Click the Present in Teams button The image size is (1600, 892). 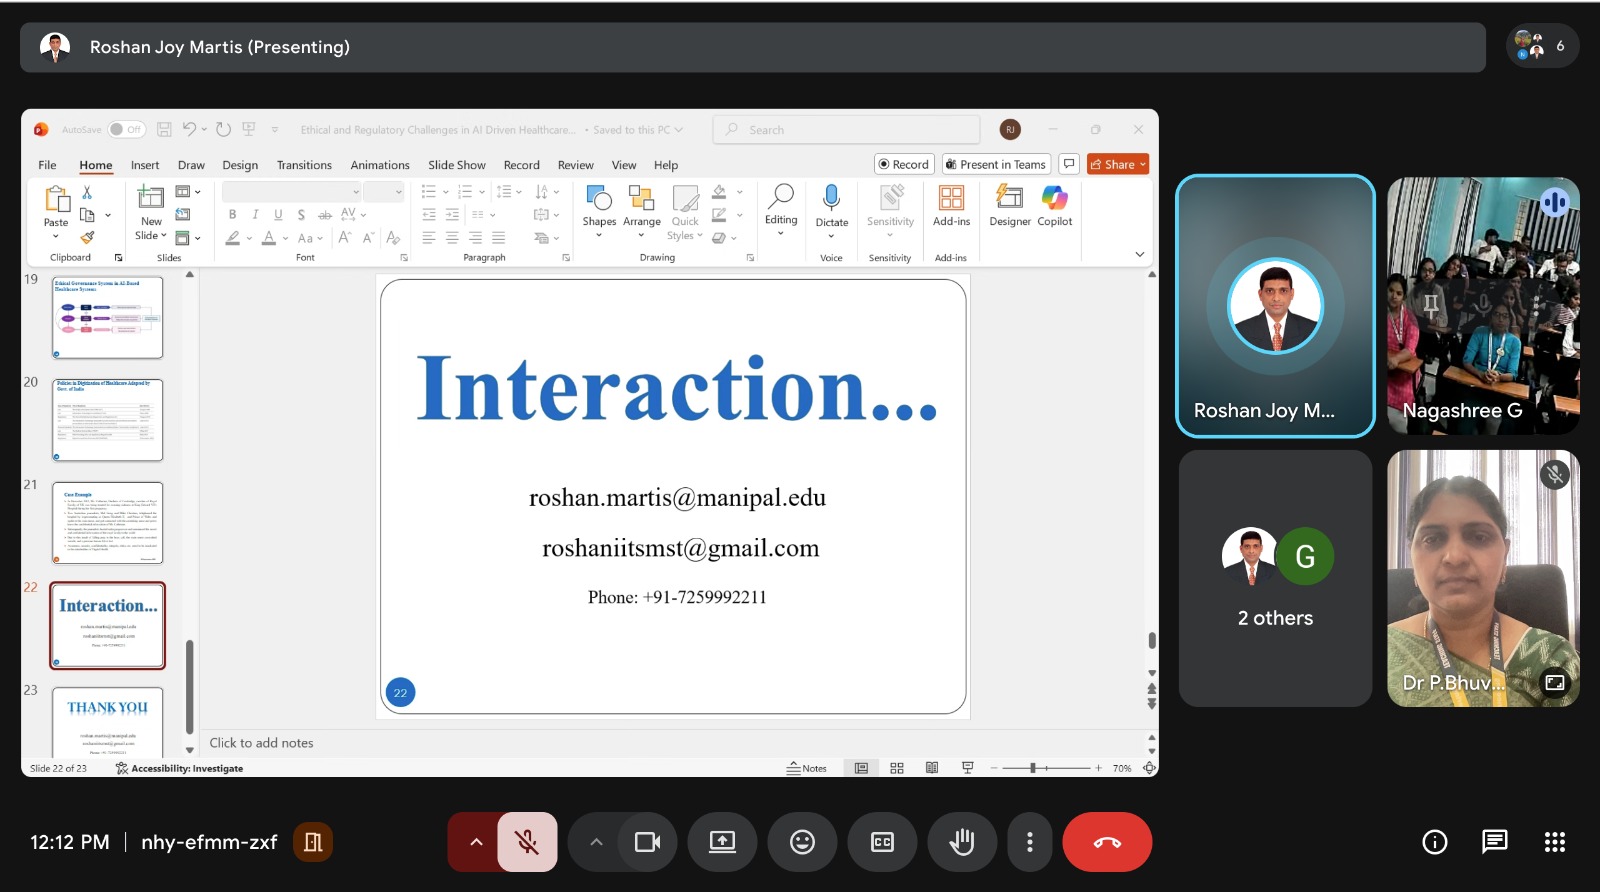pyautogui.click(x=996, y=164)
